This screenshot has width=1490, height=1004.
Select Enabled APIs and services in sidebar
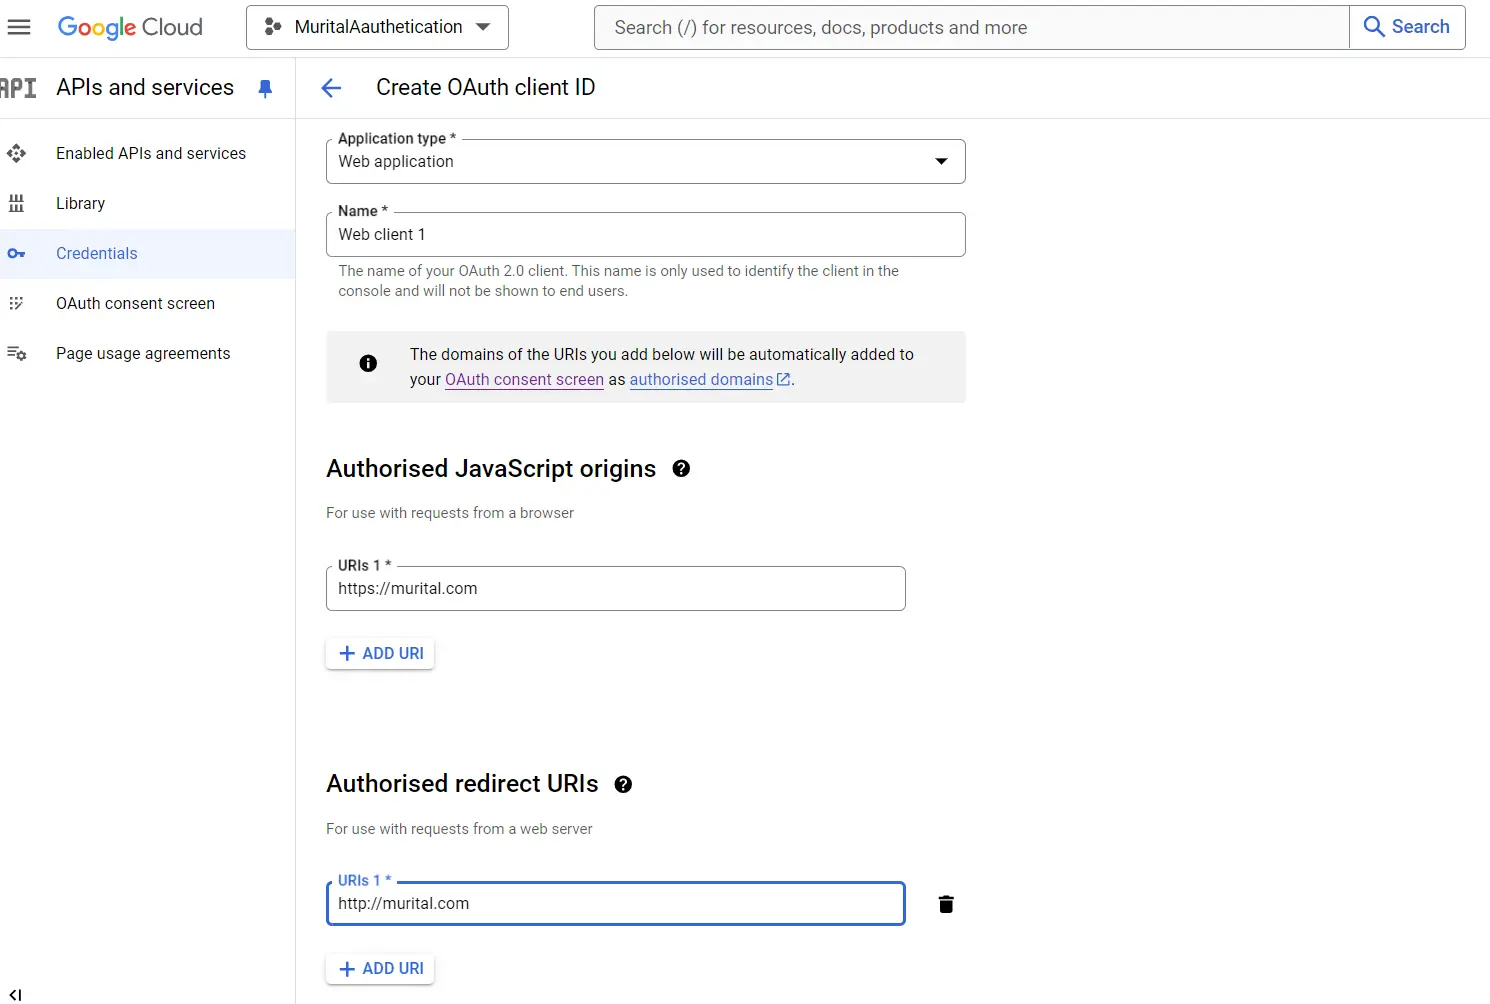(x=151, y=153)
